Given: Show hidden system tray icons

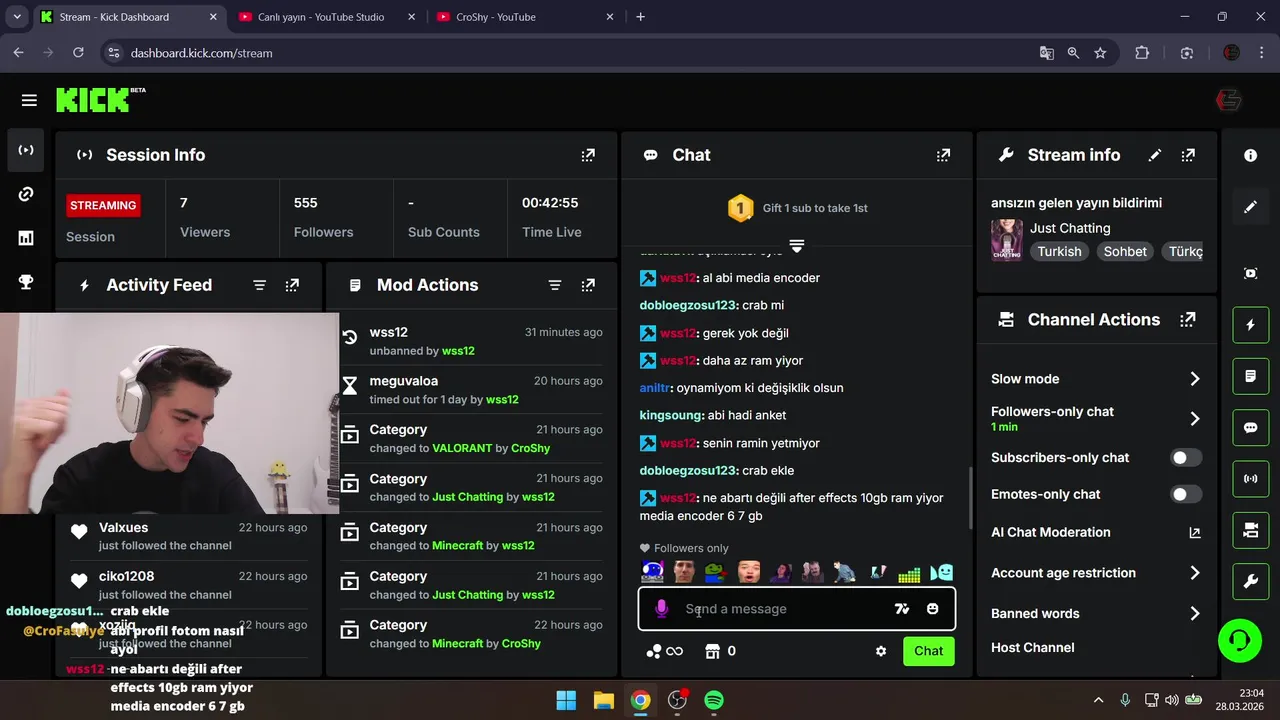Looking at the screenshot, I should point(1098,700).
